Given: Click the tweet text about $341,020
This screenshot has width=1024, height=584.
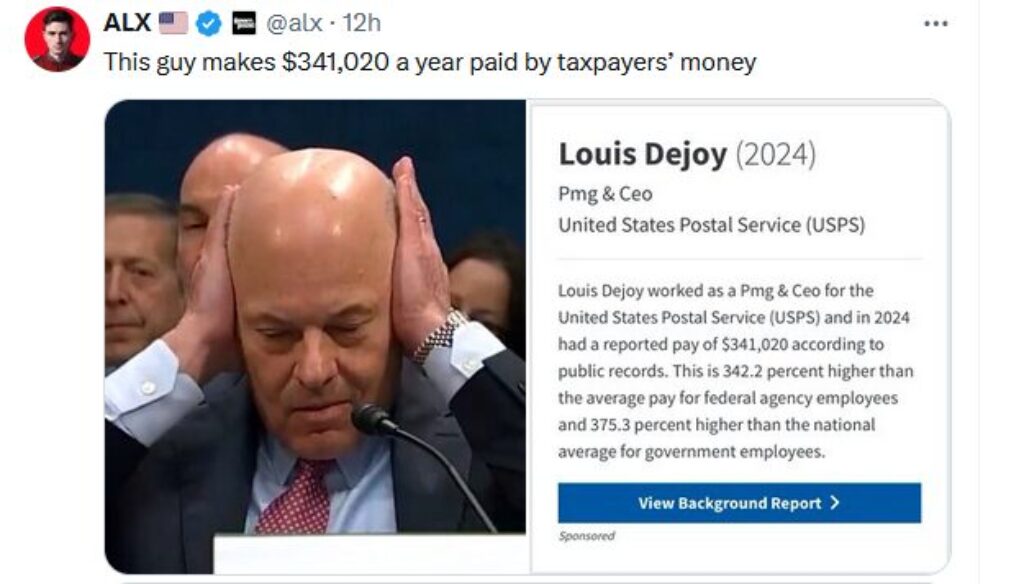Looking at the screenshot, I should coord(430,62).
